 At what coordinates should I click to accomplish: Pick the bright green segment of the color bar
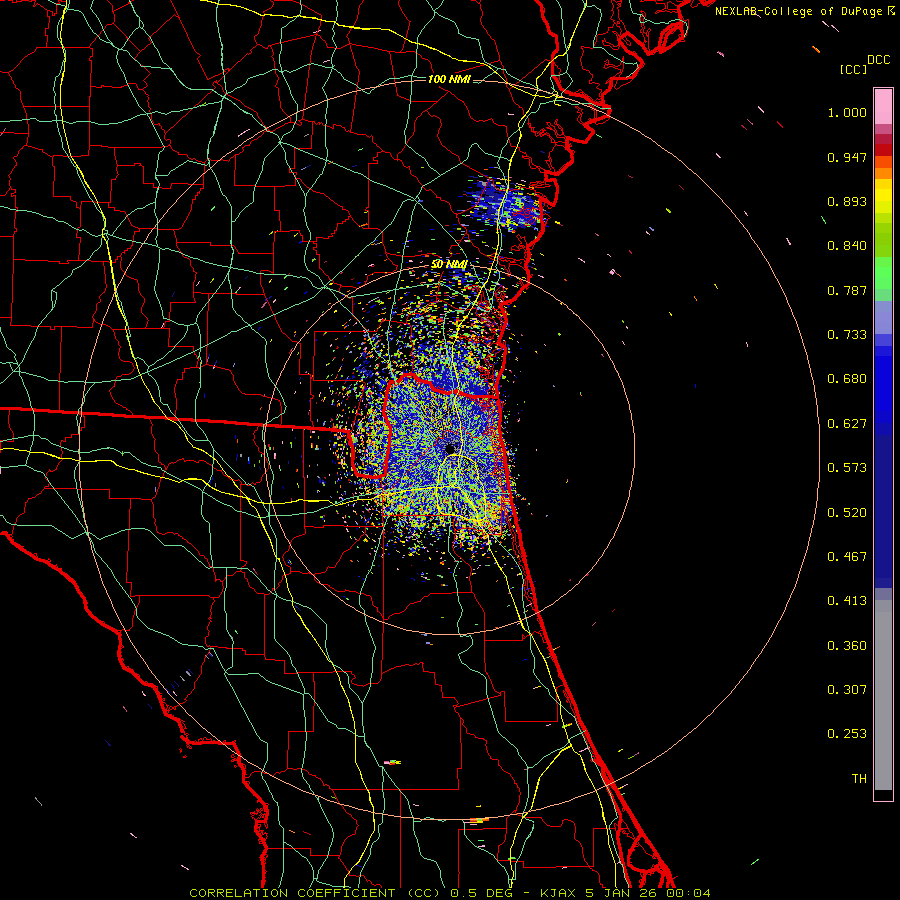[x=883, y=273]
